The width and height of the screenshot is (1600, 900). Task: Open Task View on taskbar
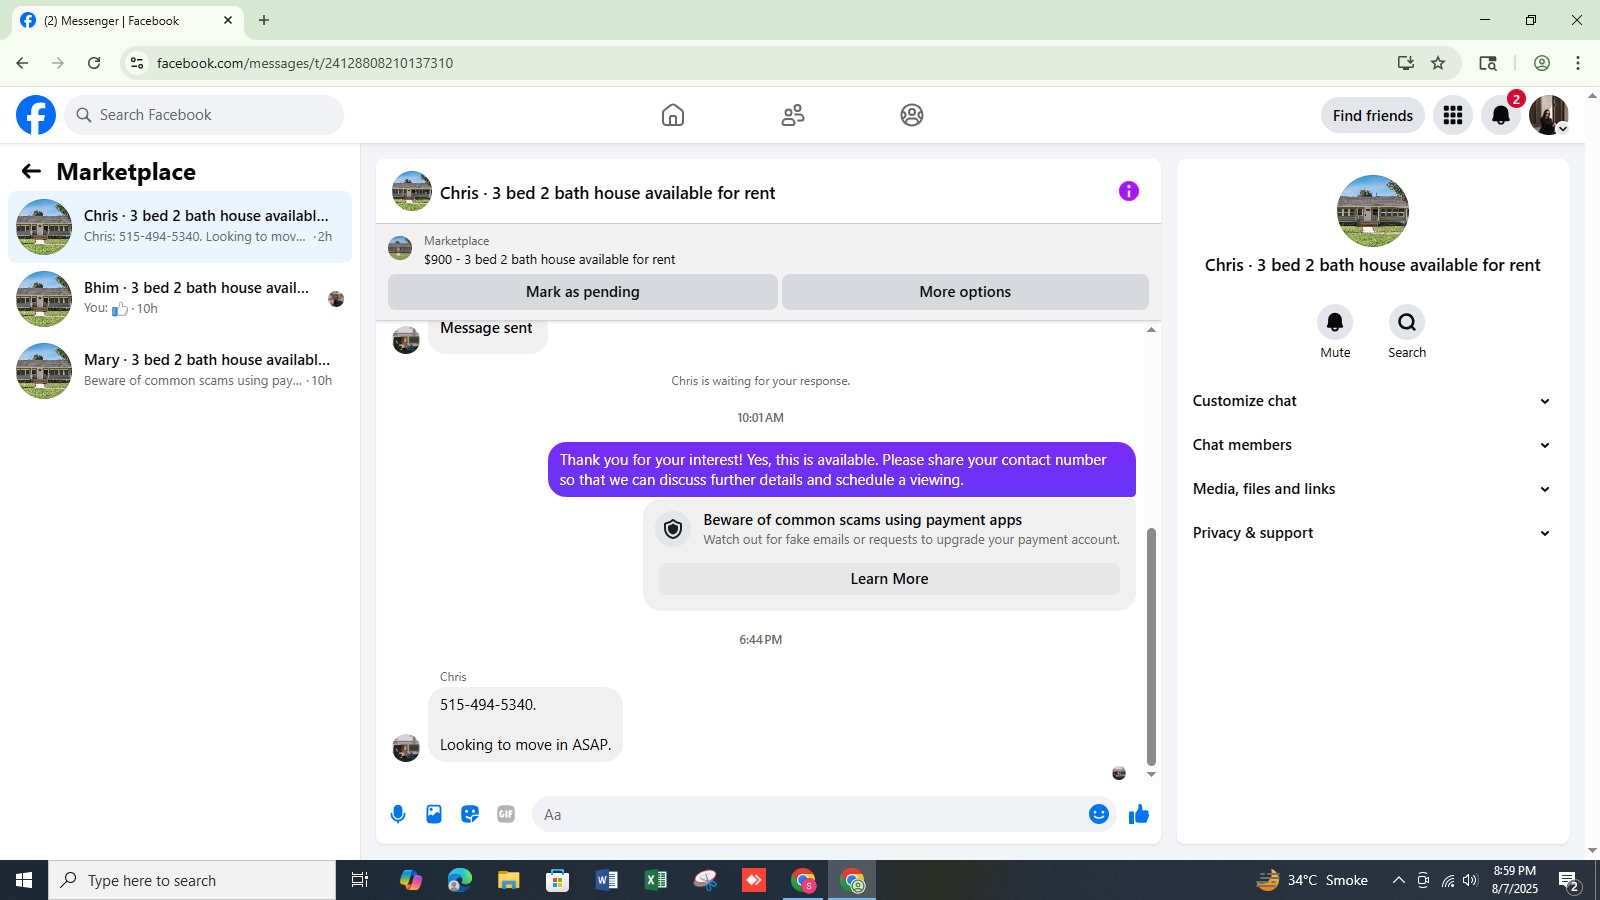point(360,880)
